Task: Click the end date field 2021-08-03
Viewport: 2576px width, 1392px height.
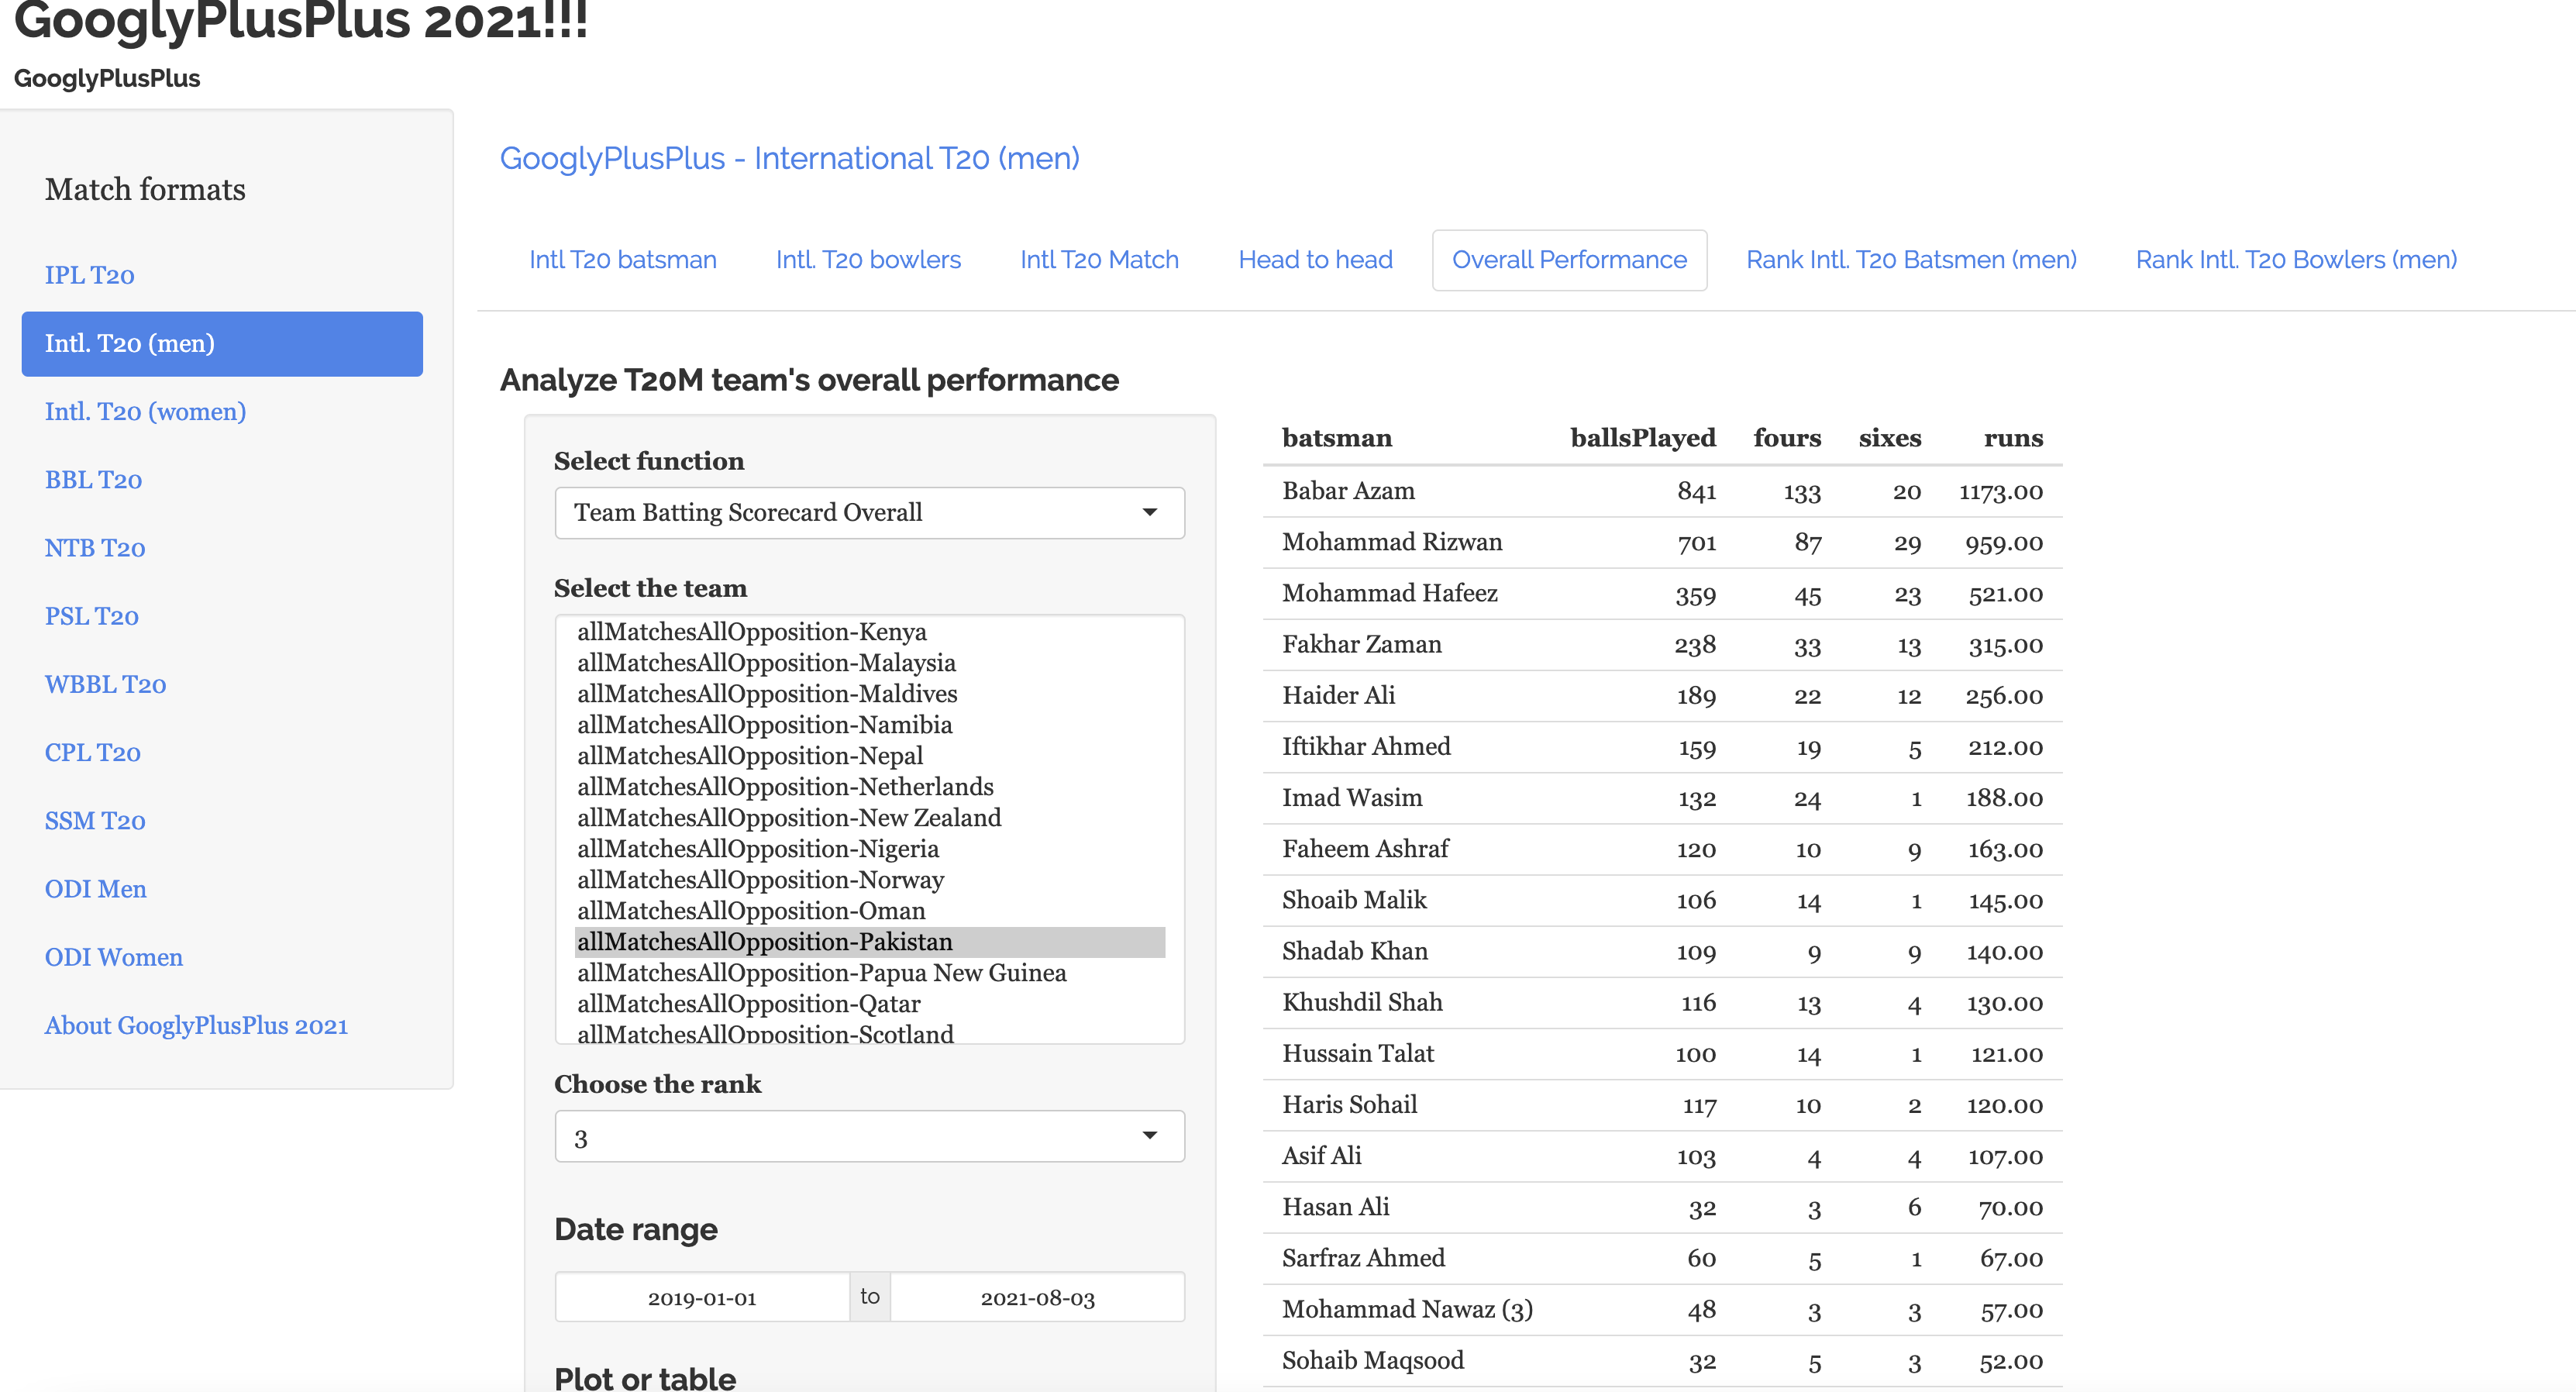Action: (x=1037, y=1298)
